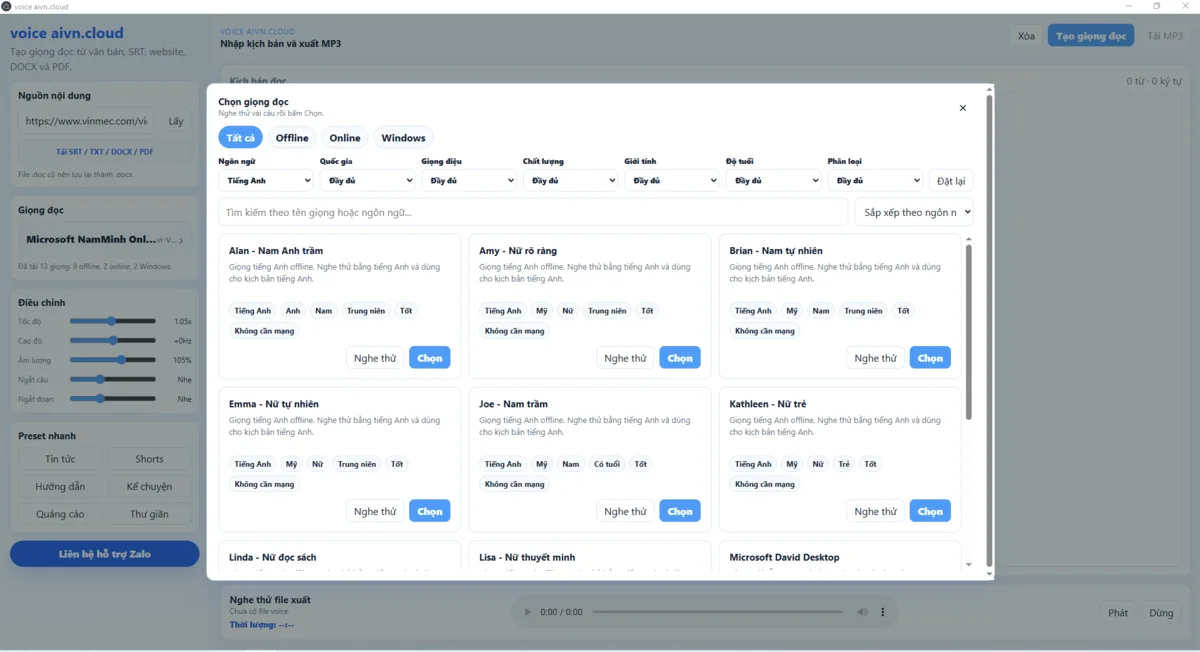The width and height of the screenshot is (1200, 652).
Task: Switch to the Online voices tab
Action: pyautogui.click(x=345, y=138)
